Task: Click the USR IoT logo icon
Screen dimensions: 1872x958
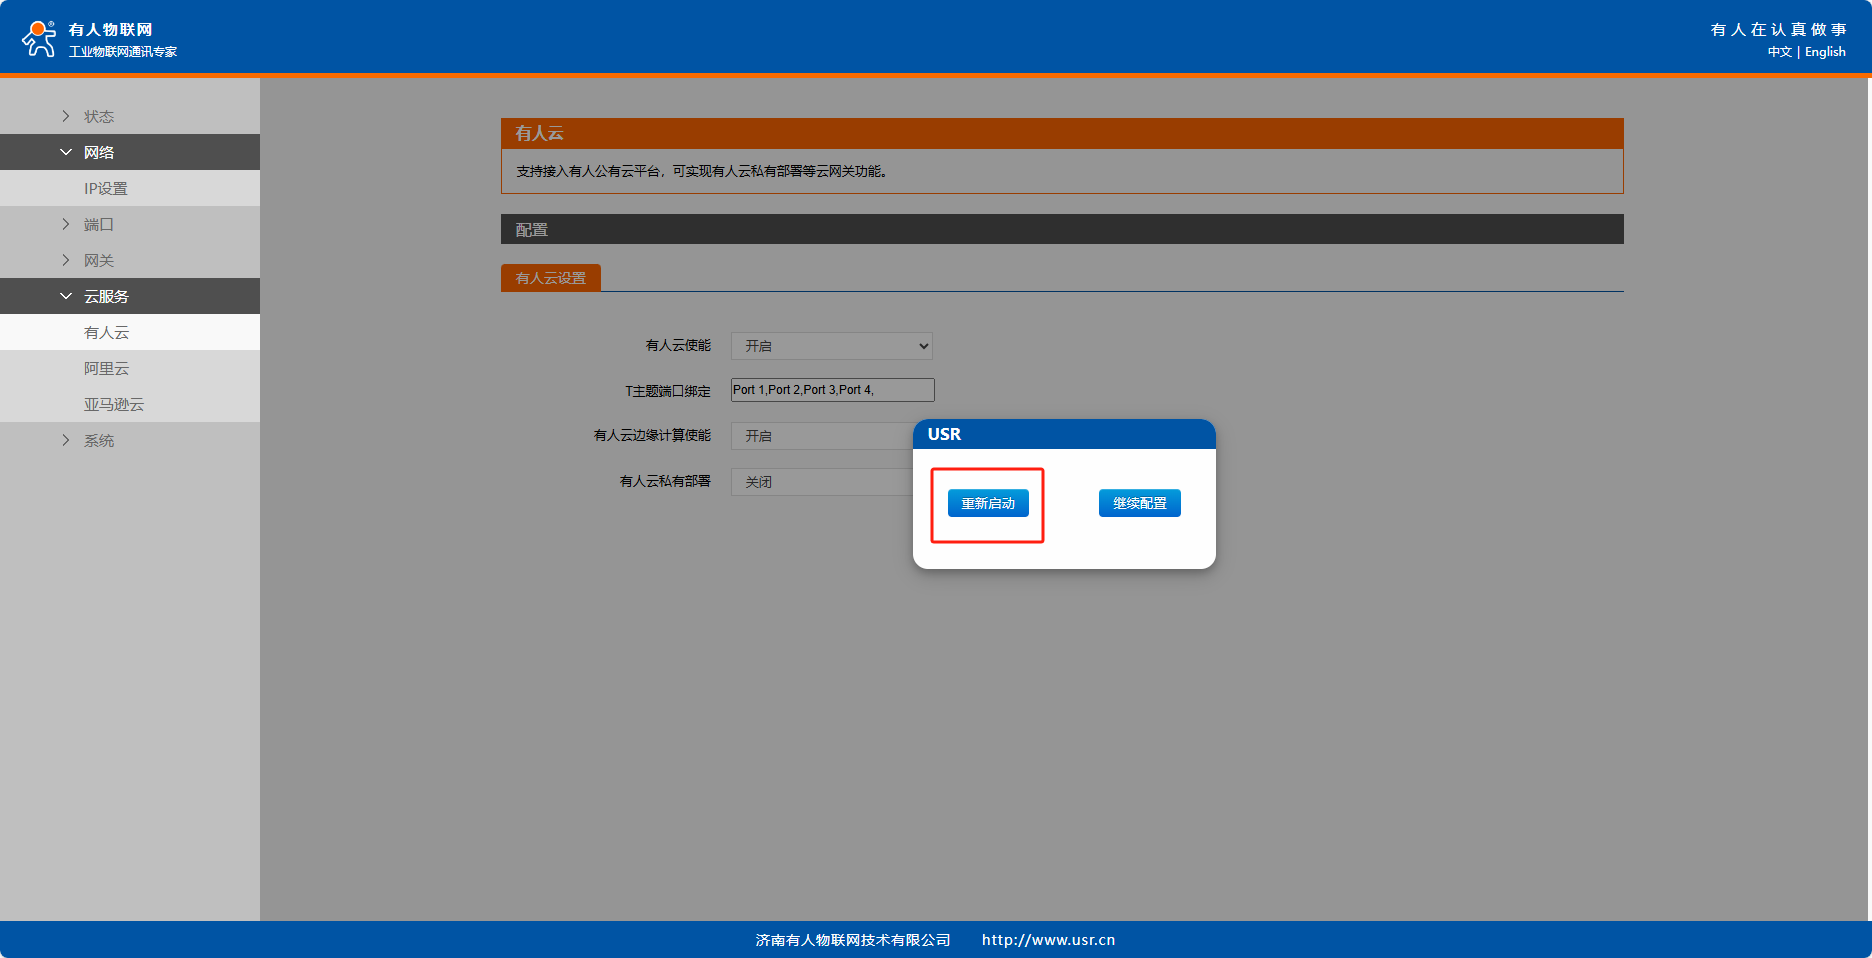Action: point(39,38)
